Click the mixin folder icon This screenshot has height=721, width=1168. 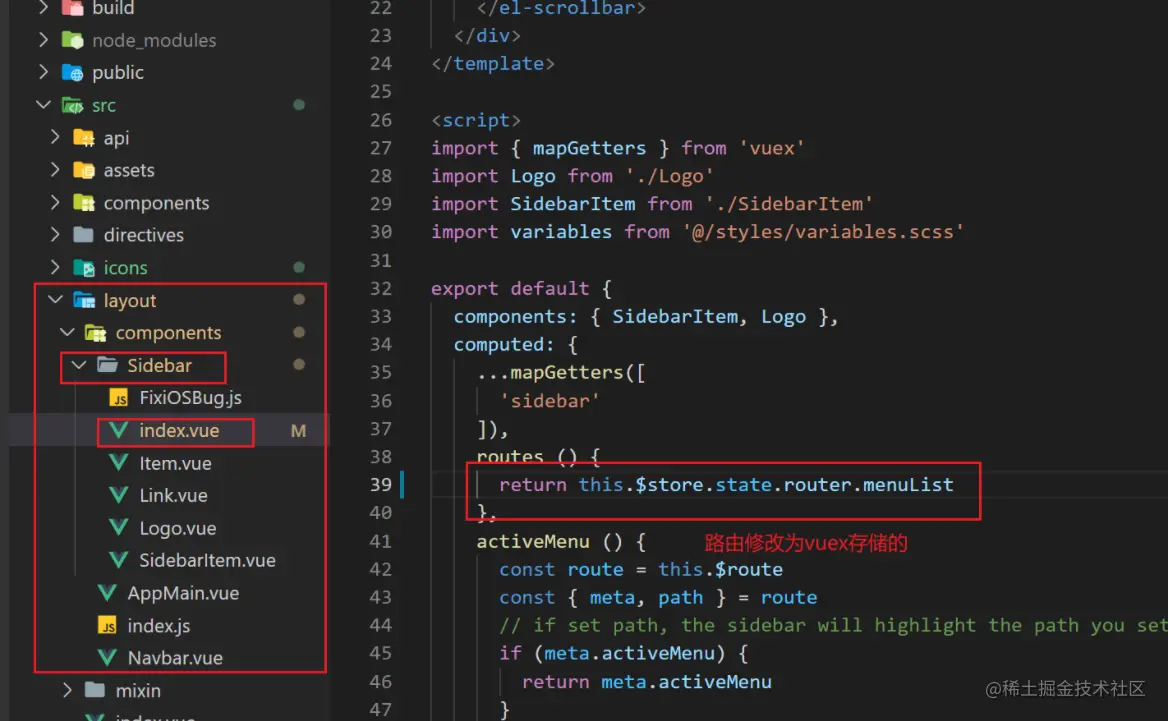click(95, 690)
